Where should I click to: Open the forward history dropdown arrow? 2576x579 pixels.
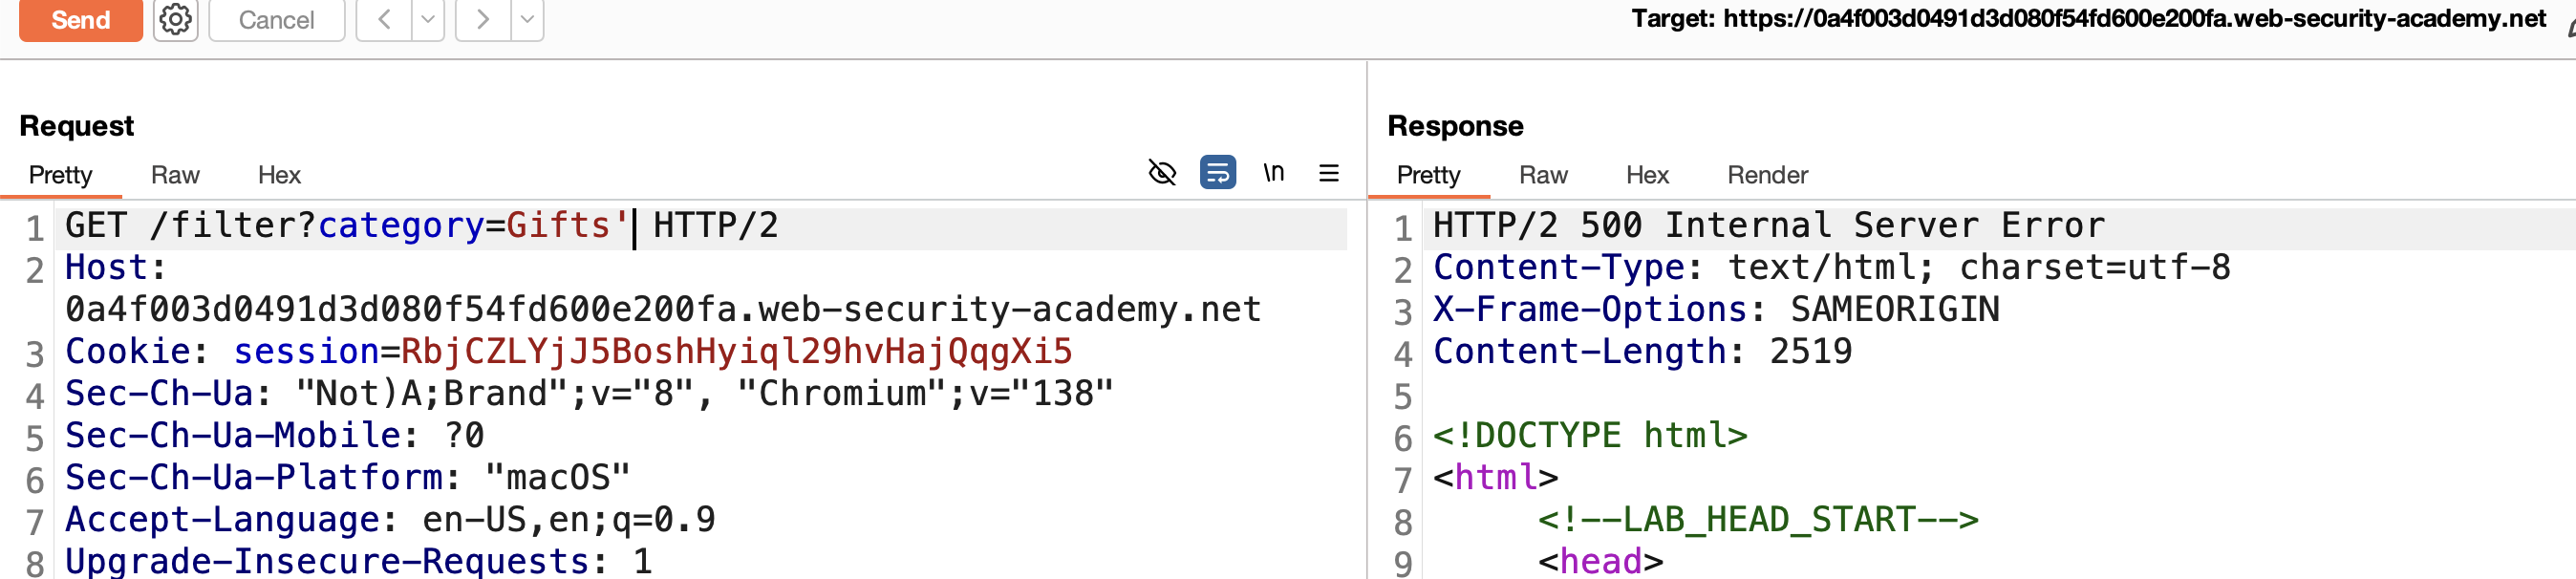[527, 20]
